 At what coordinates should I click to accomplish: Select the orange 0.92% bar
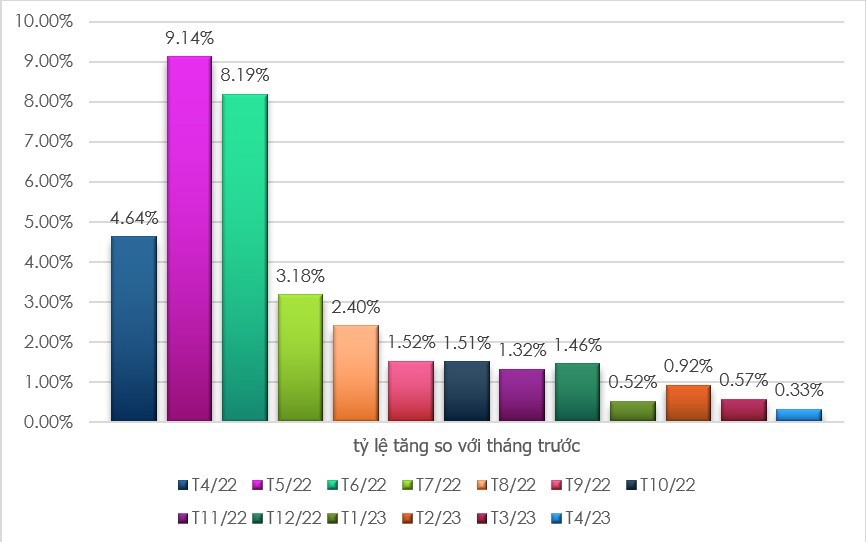688,403
